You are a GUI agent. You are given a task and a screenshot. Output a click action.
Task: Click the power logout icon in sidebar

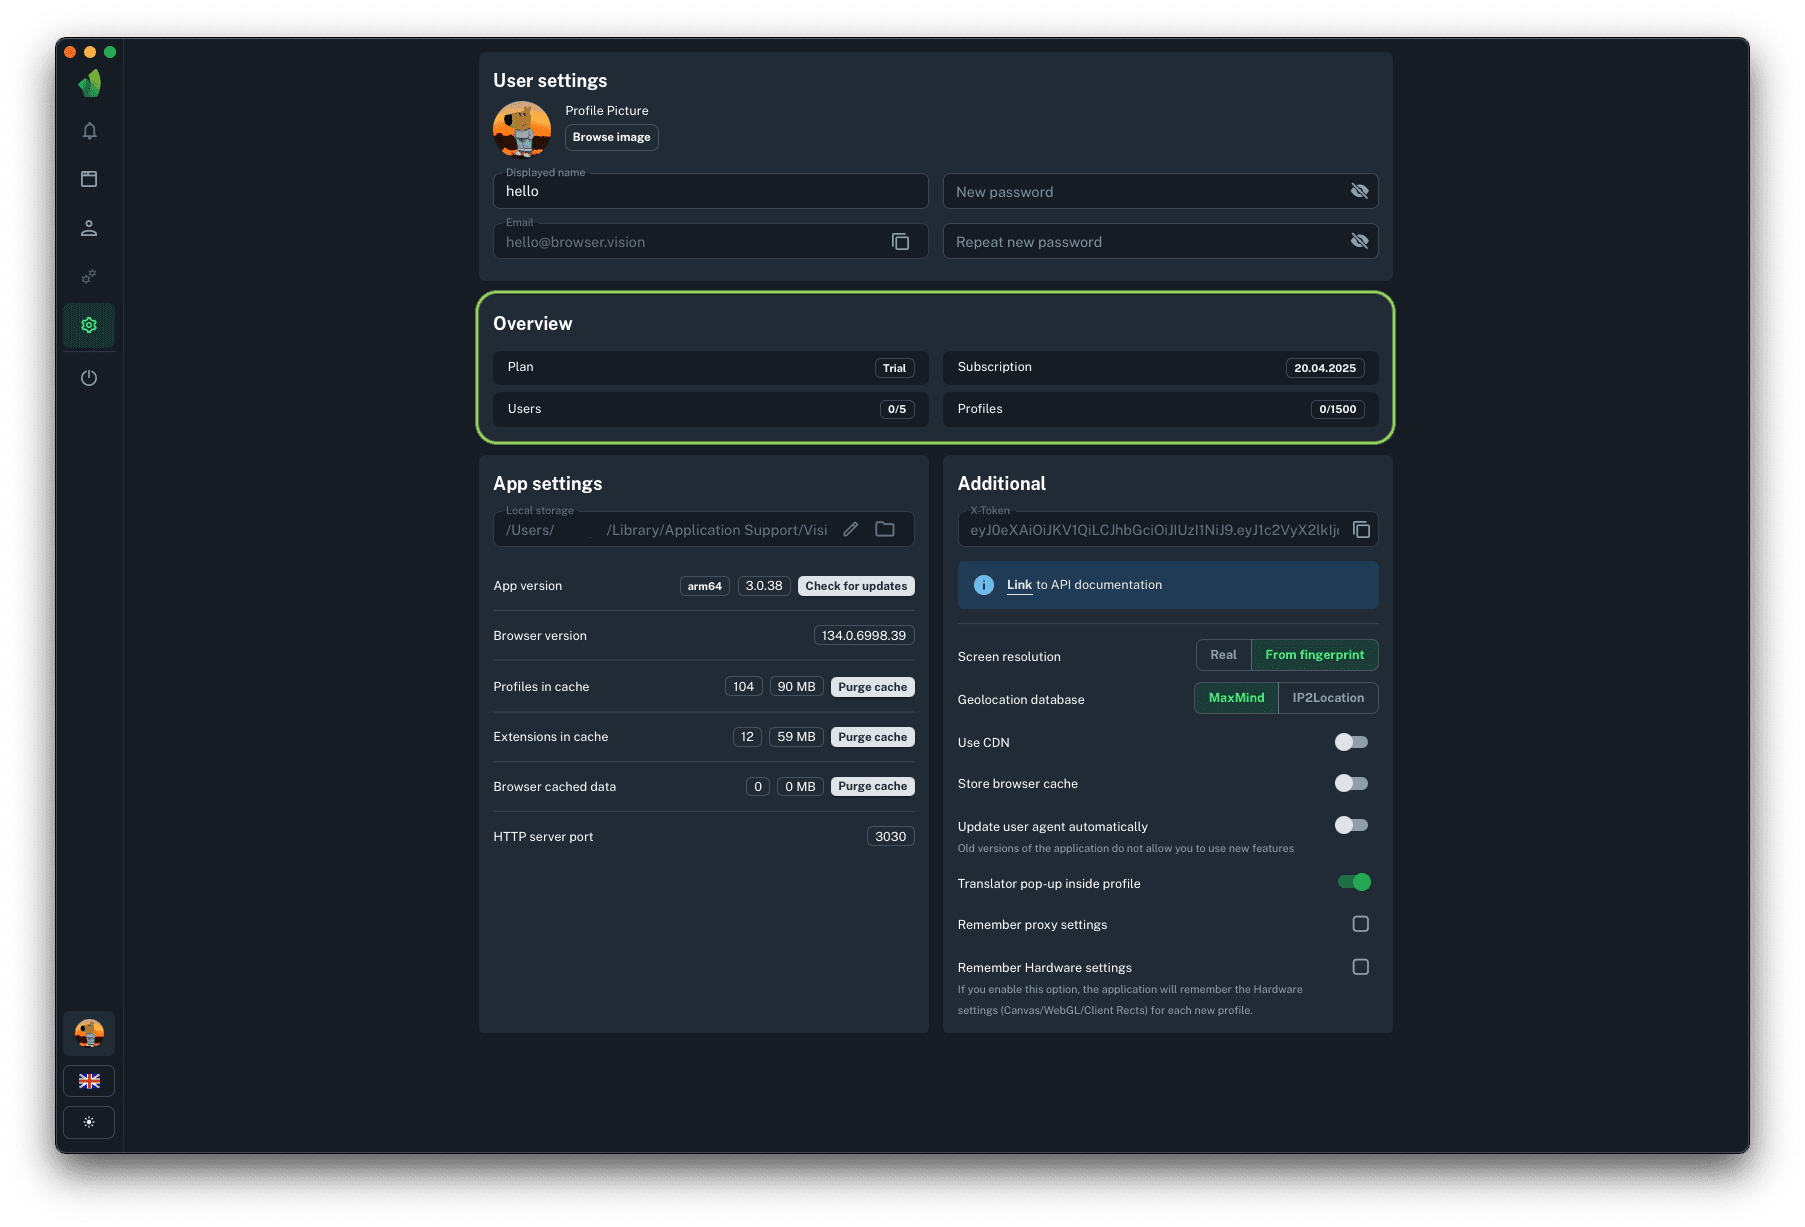click(x=89, y=378)
